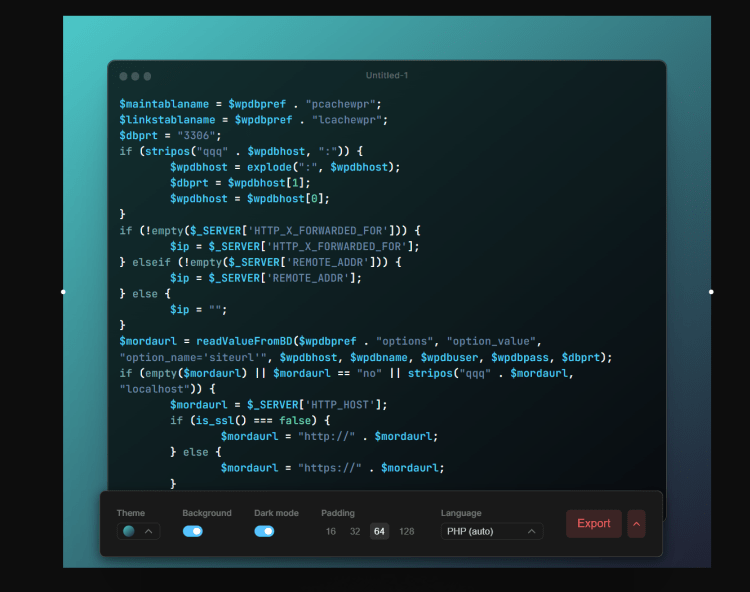Click the first window control dot
Screen dimensions: 750x592
[x=123, y=76]
